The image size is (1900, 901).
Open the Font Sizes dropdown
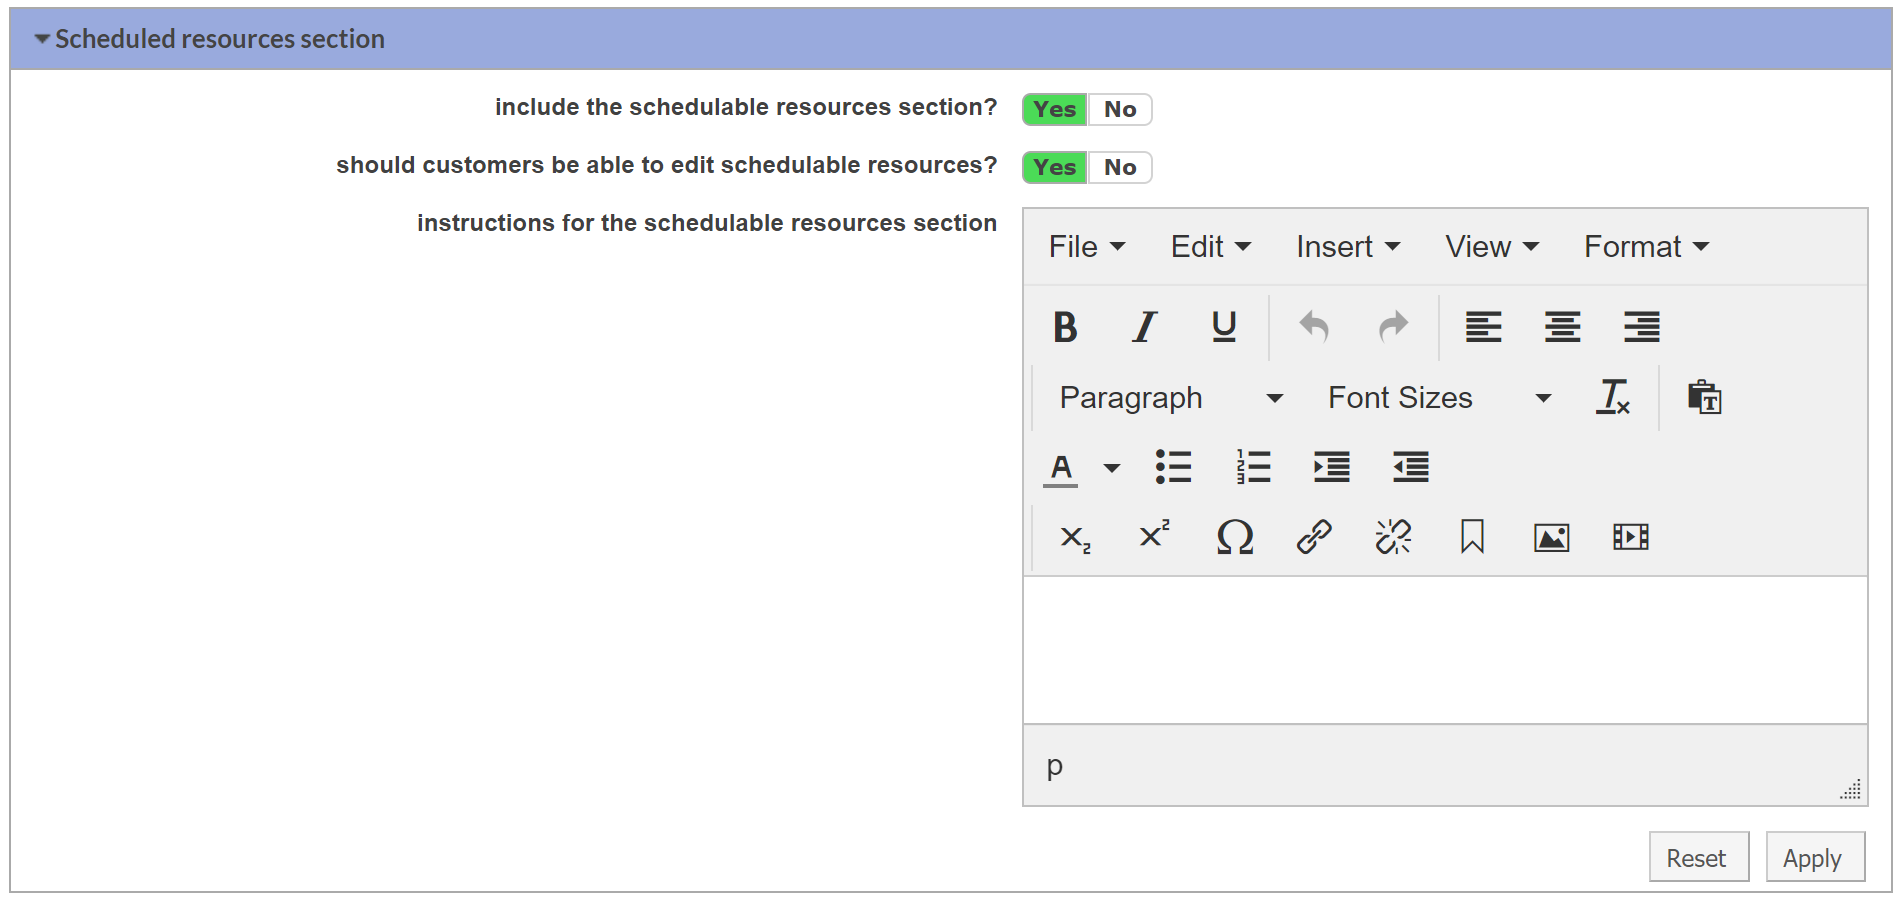(x=1438, y=398)
